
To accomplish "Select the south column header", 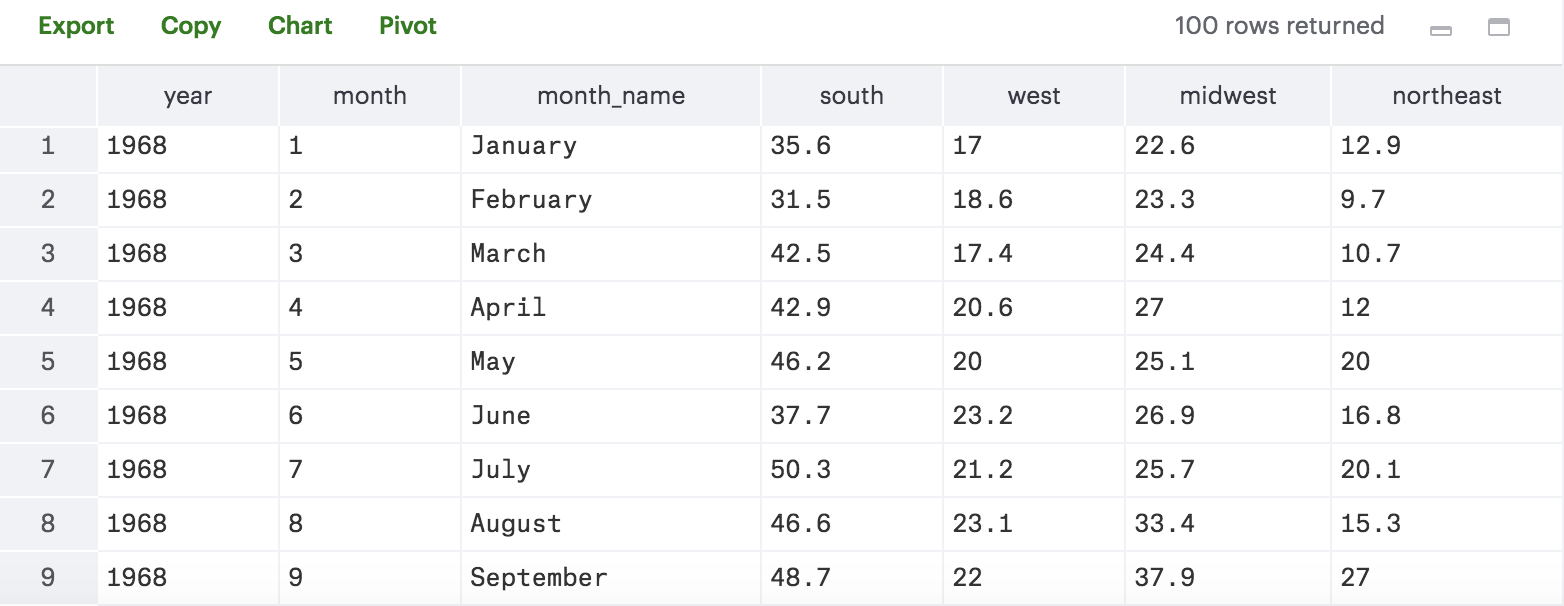I will (x=852, y=96).
